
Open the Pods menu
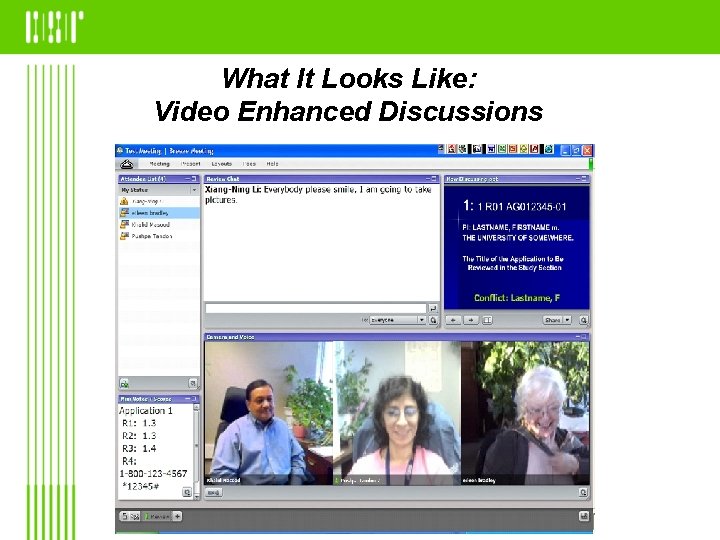[249, 164]
